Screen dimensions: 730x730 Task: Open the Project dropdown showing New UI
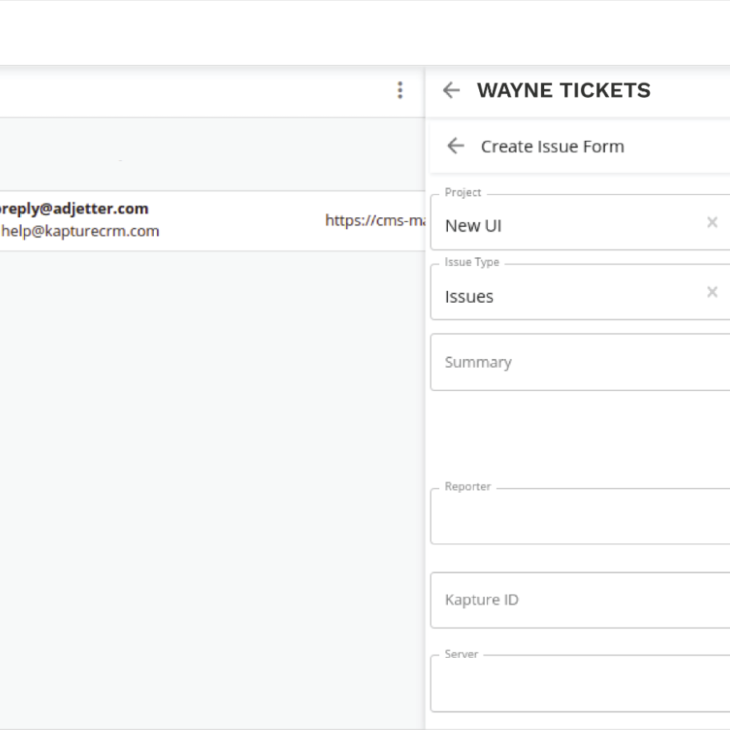click(x=580, y=223)
